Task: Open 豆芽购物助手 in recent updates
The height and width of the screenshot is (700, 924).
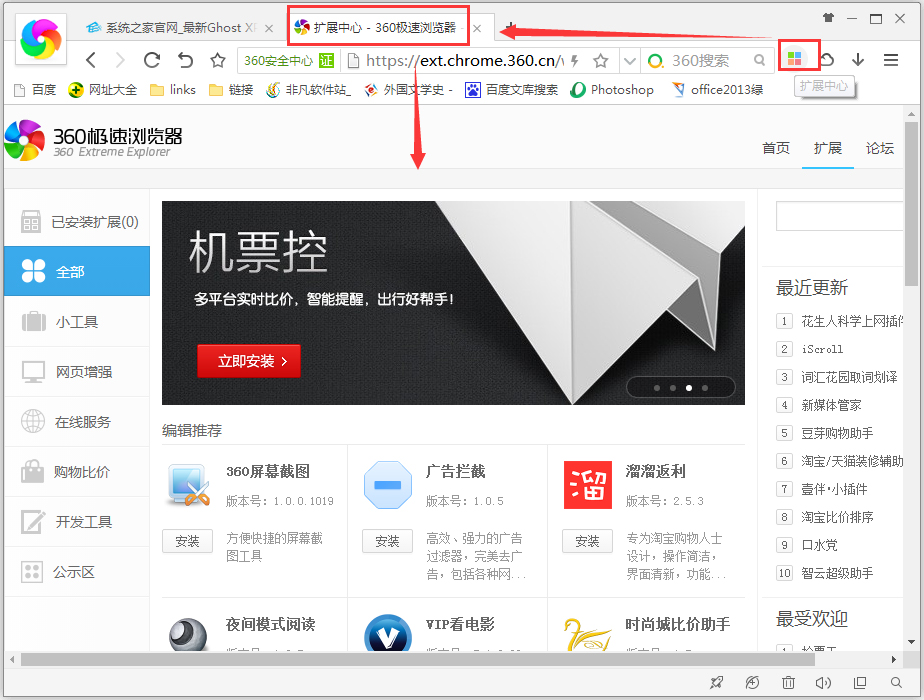Action: pyautogui.click(x=837, y=433)
